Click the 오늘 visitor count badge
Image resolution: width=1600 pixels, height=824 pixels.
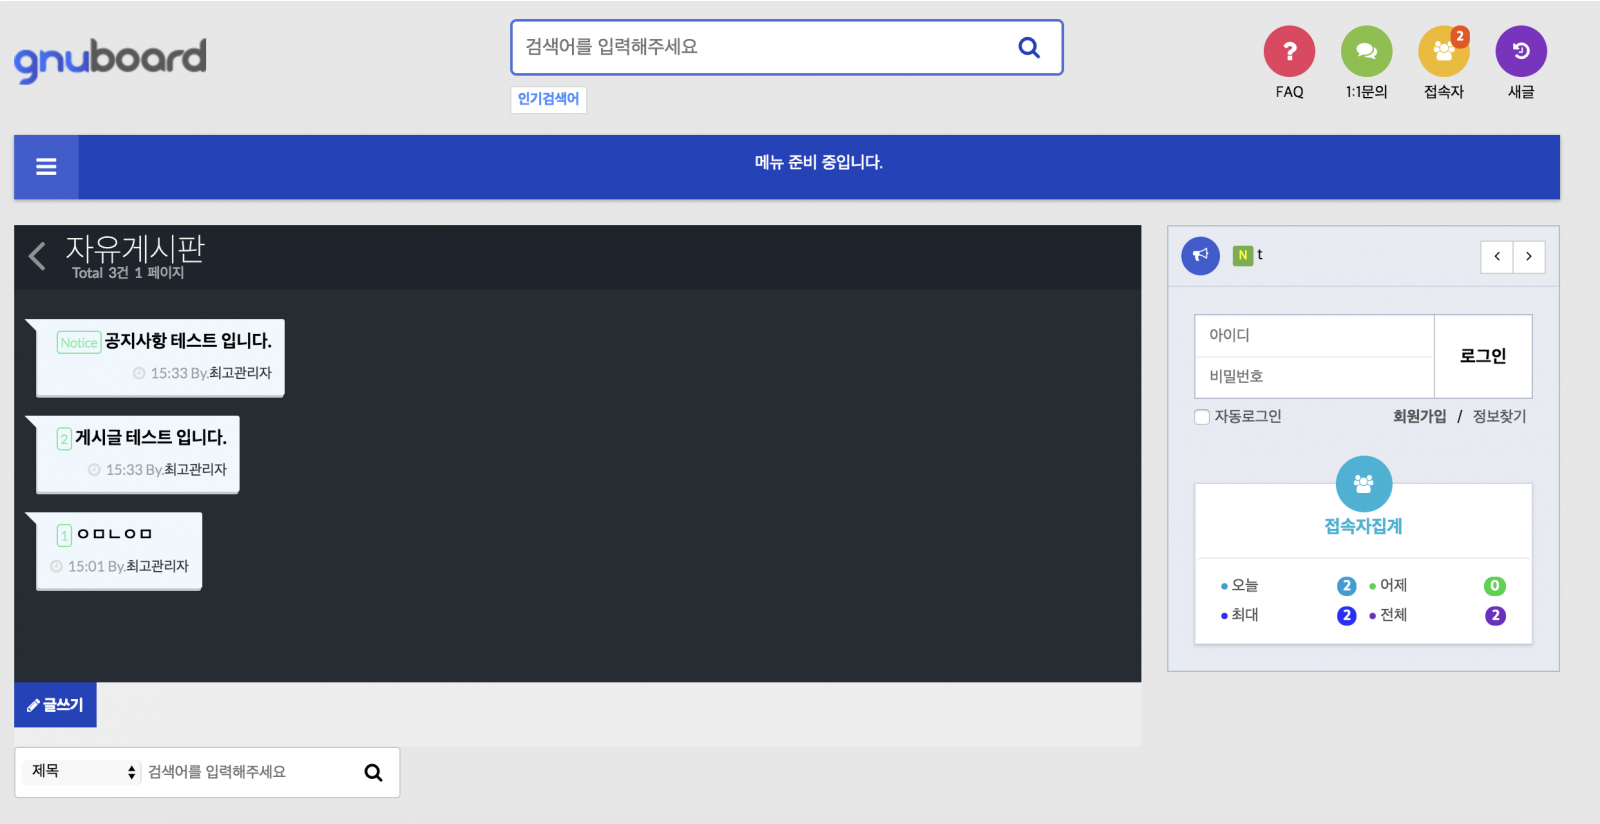[x=1346, y=586]
